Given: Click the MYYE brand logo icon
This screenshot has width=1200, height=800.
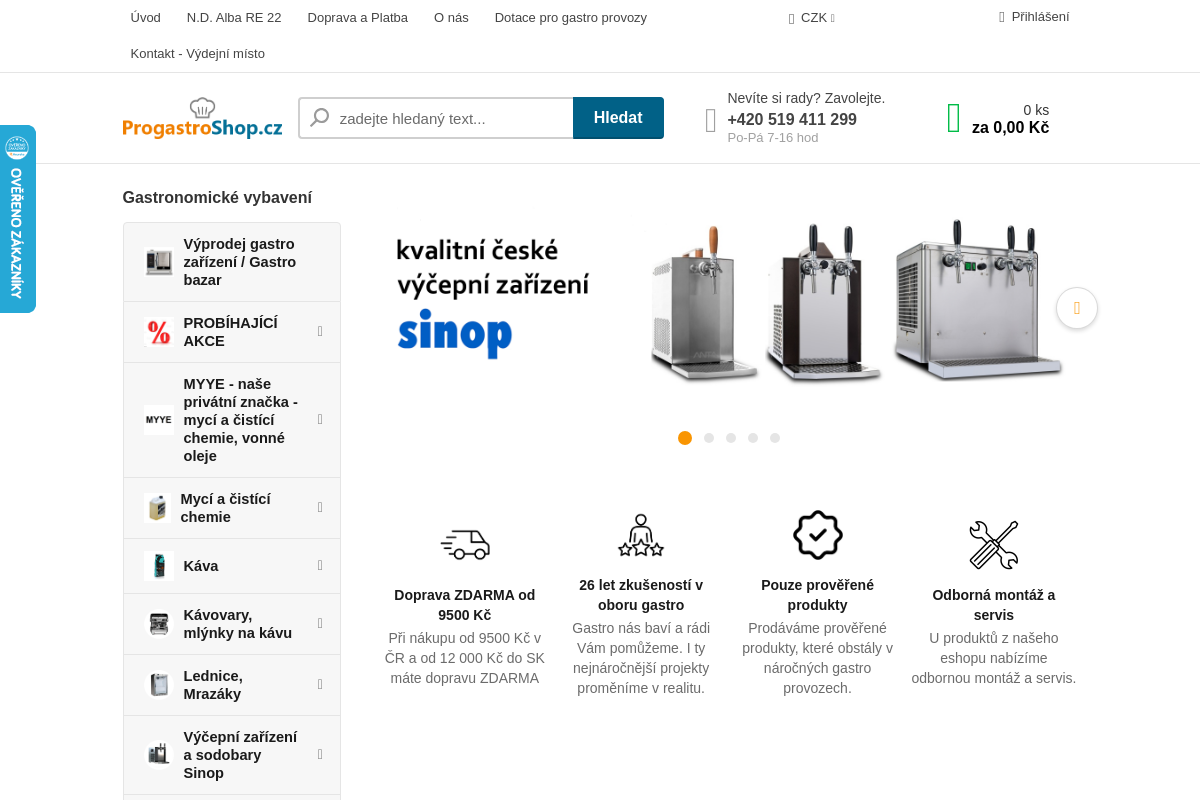Looking at the screenshot, I should (158, 420).
